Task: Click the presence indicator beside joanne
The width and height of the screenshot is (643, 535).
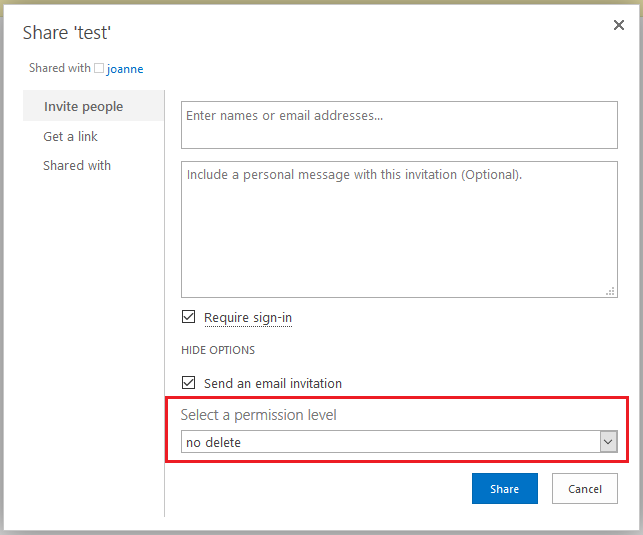Action: tap(99, 69)
